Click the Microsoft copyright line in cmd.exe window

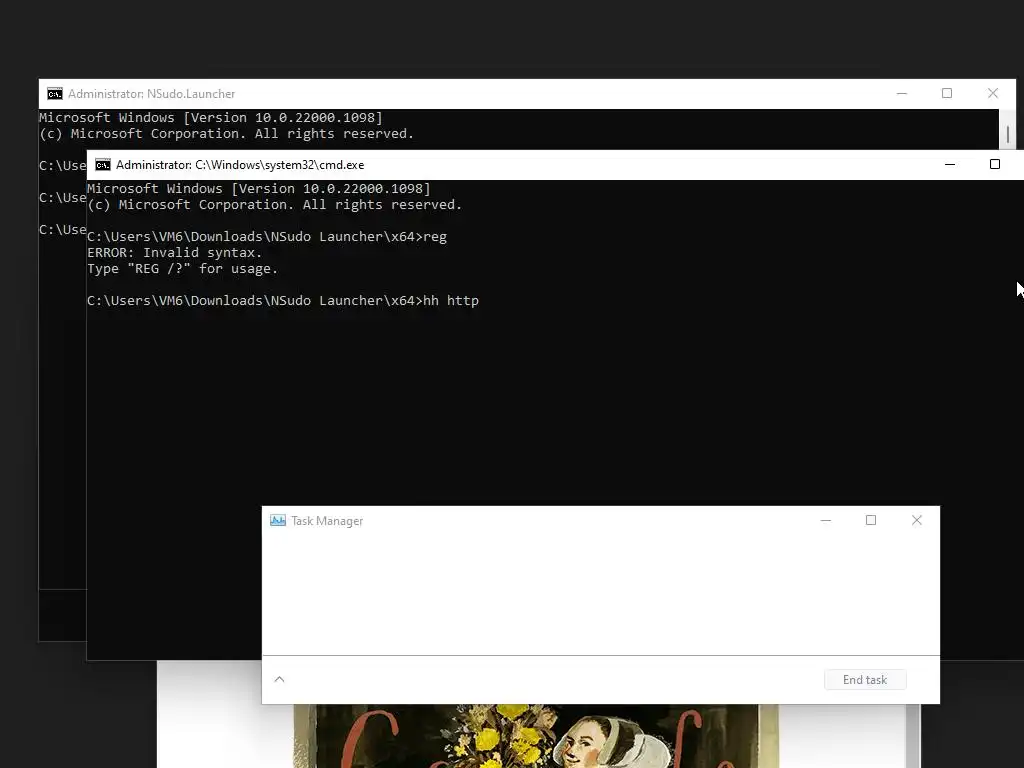tap(275, 204)
